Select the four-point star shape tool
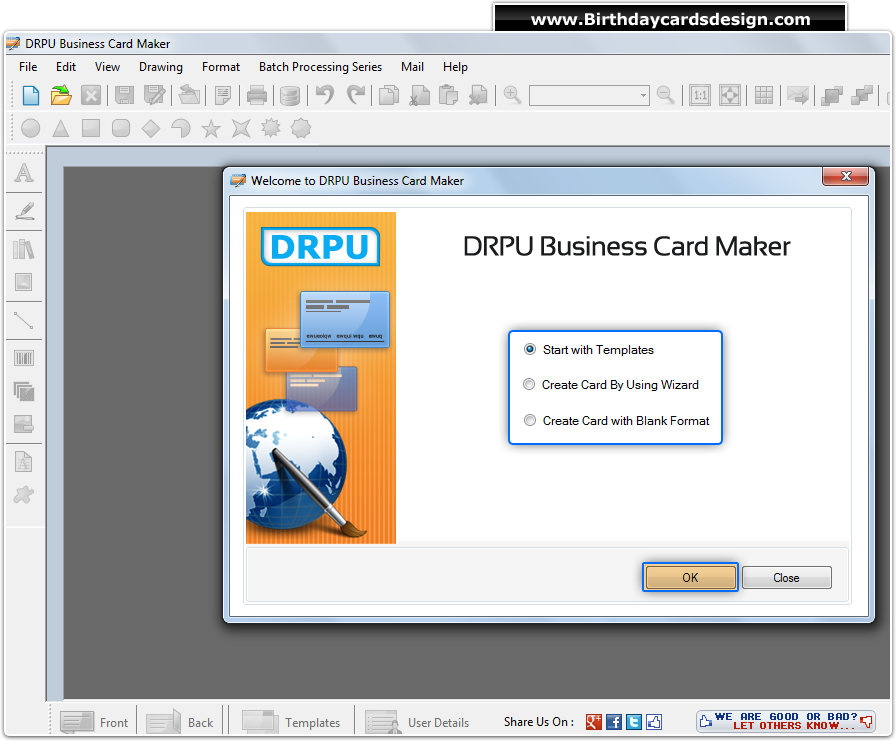This screenshot has height=741, width=896. pos(241,128)
